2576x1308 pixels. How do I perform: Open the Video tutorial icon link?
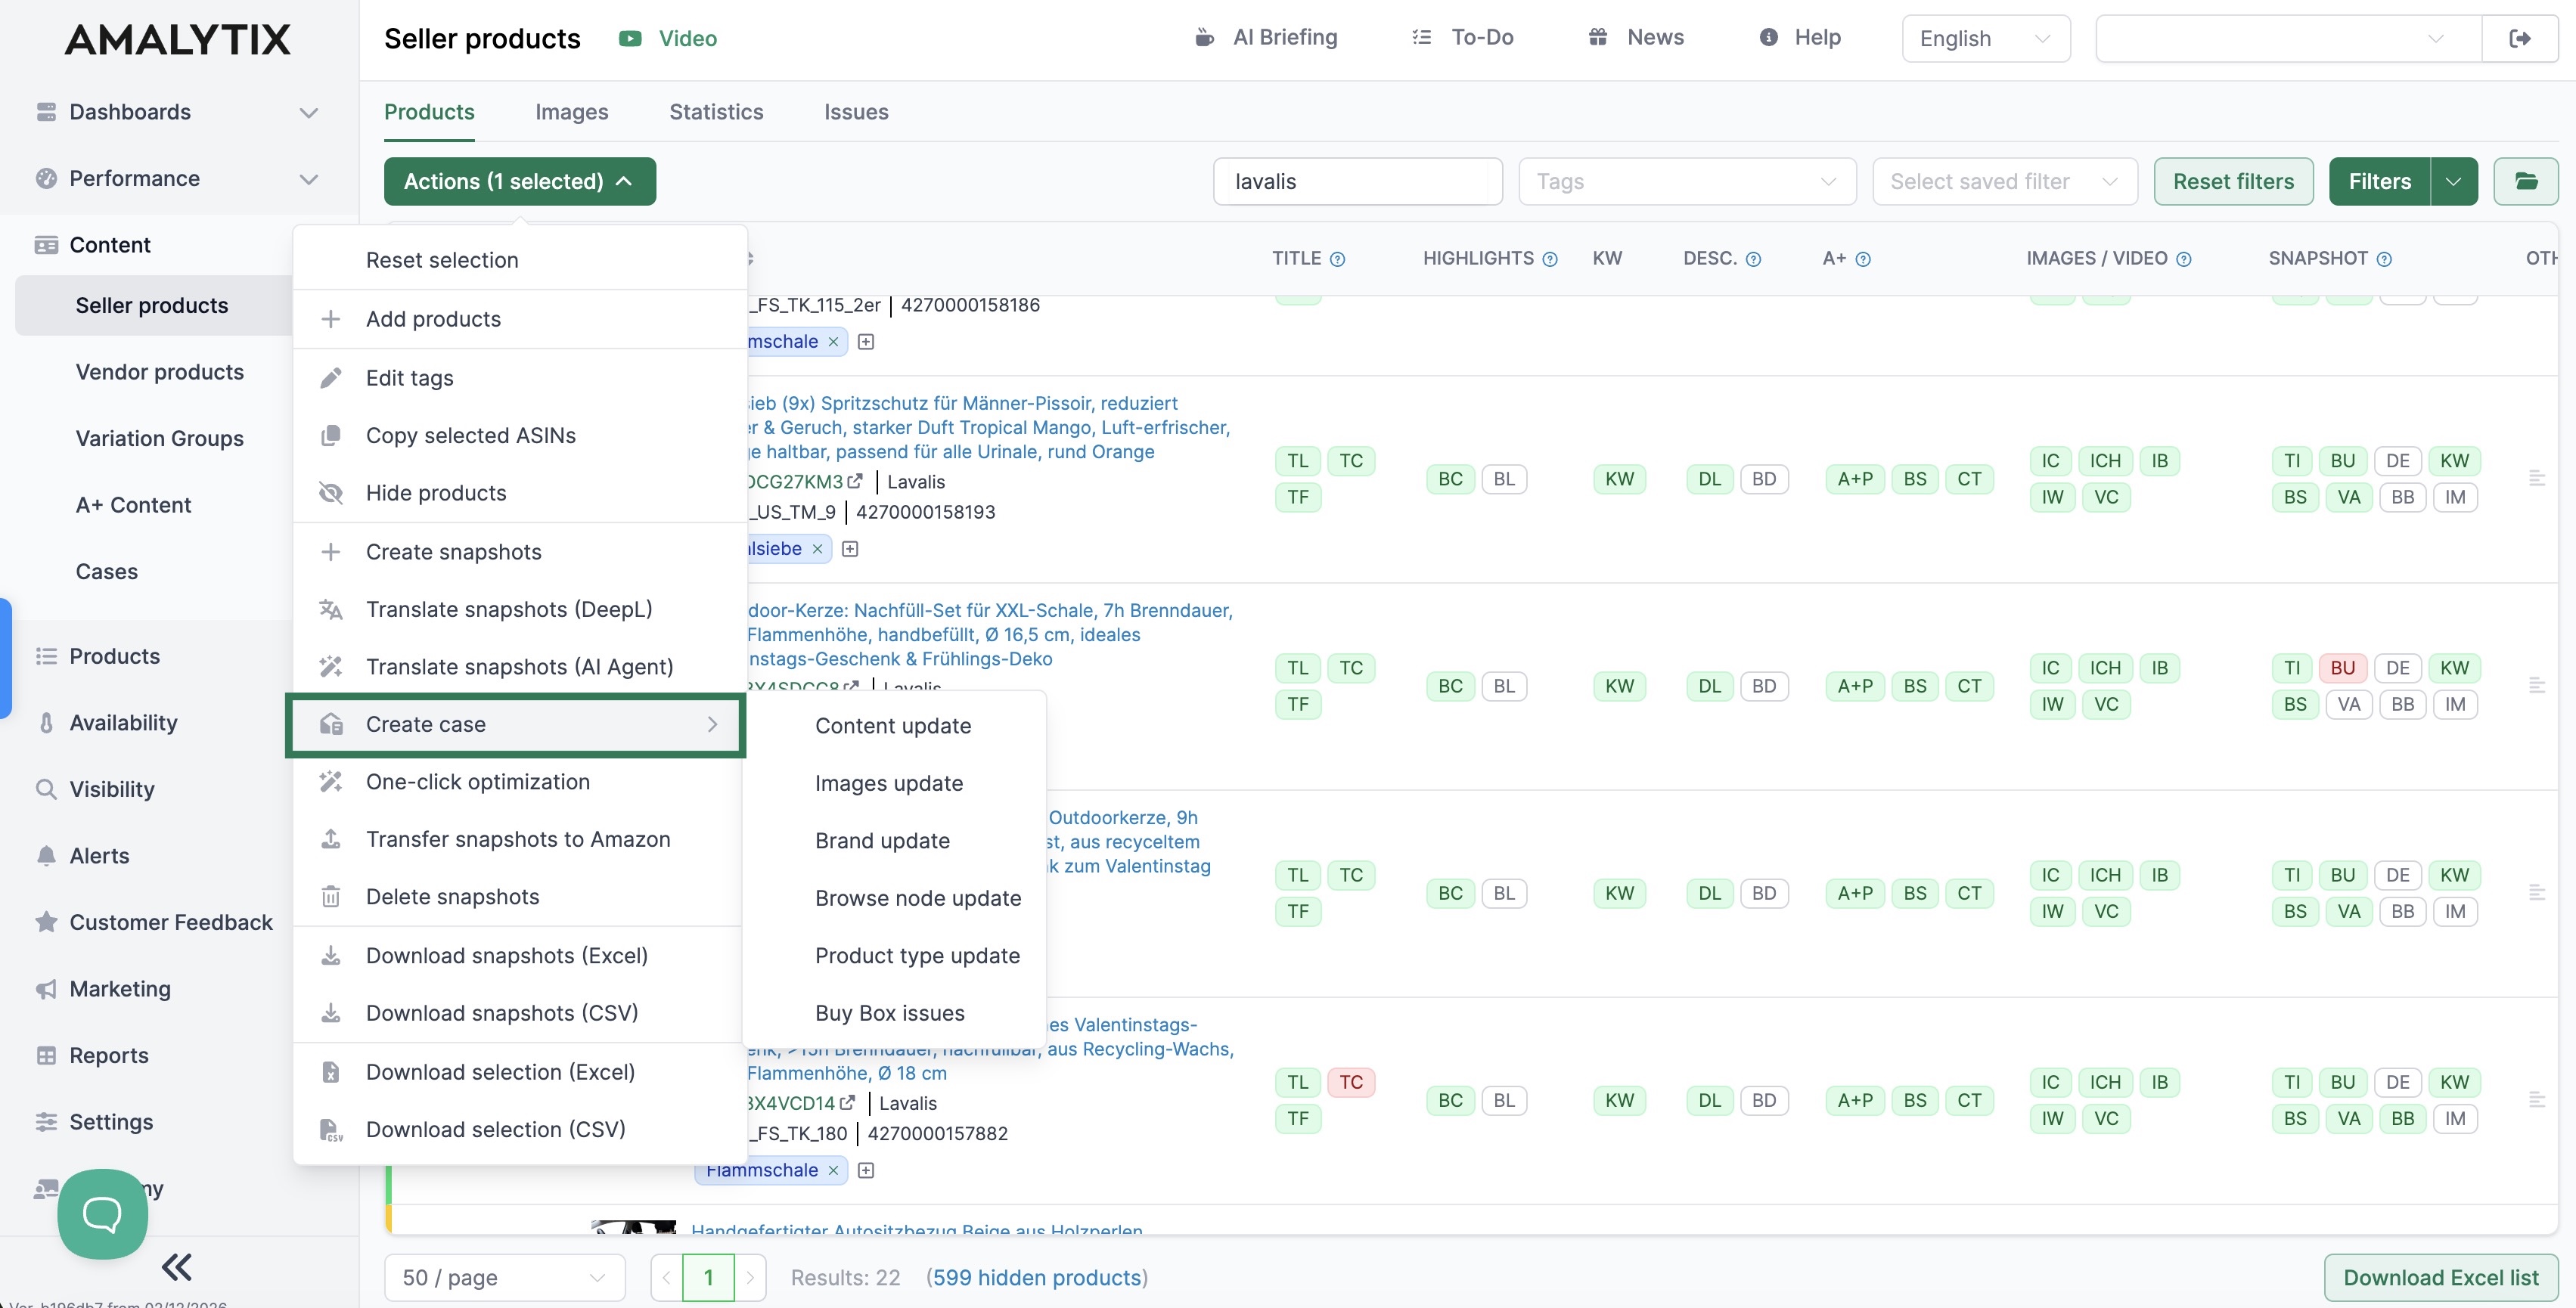[630, 38]
